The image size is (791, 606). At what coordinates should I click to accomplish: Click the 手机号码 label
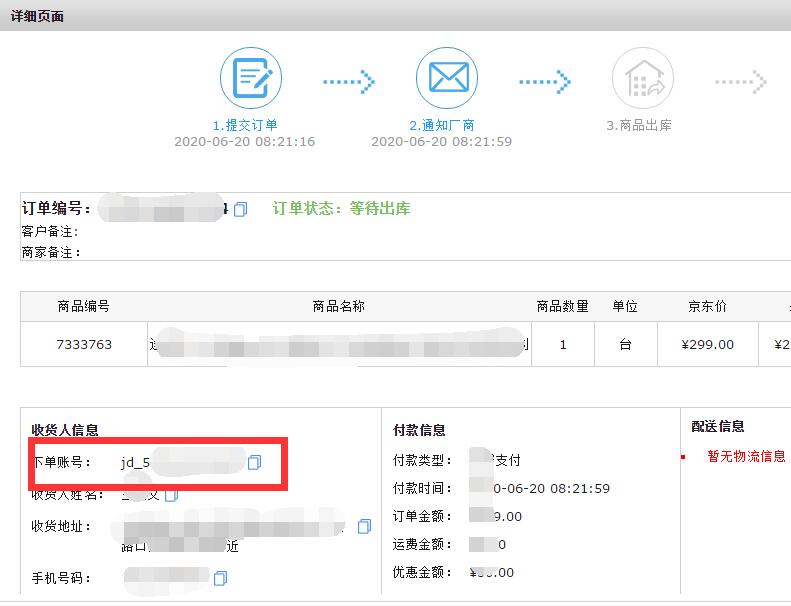pyautogui.click(x=62, y=578)
